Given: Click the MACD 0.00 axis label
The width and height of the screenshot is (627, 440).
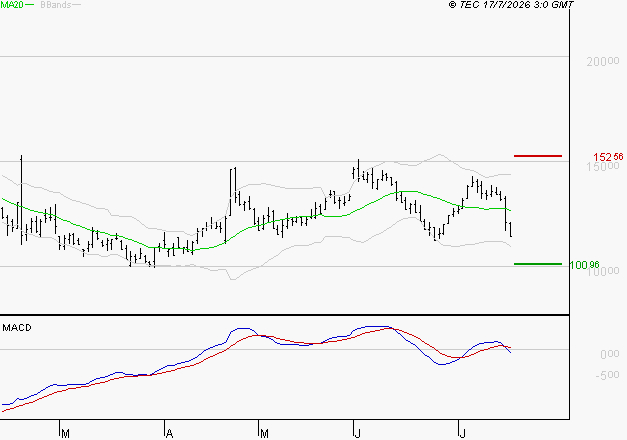Looking at the screenshot, I should [x=609, y=354].
